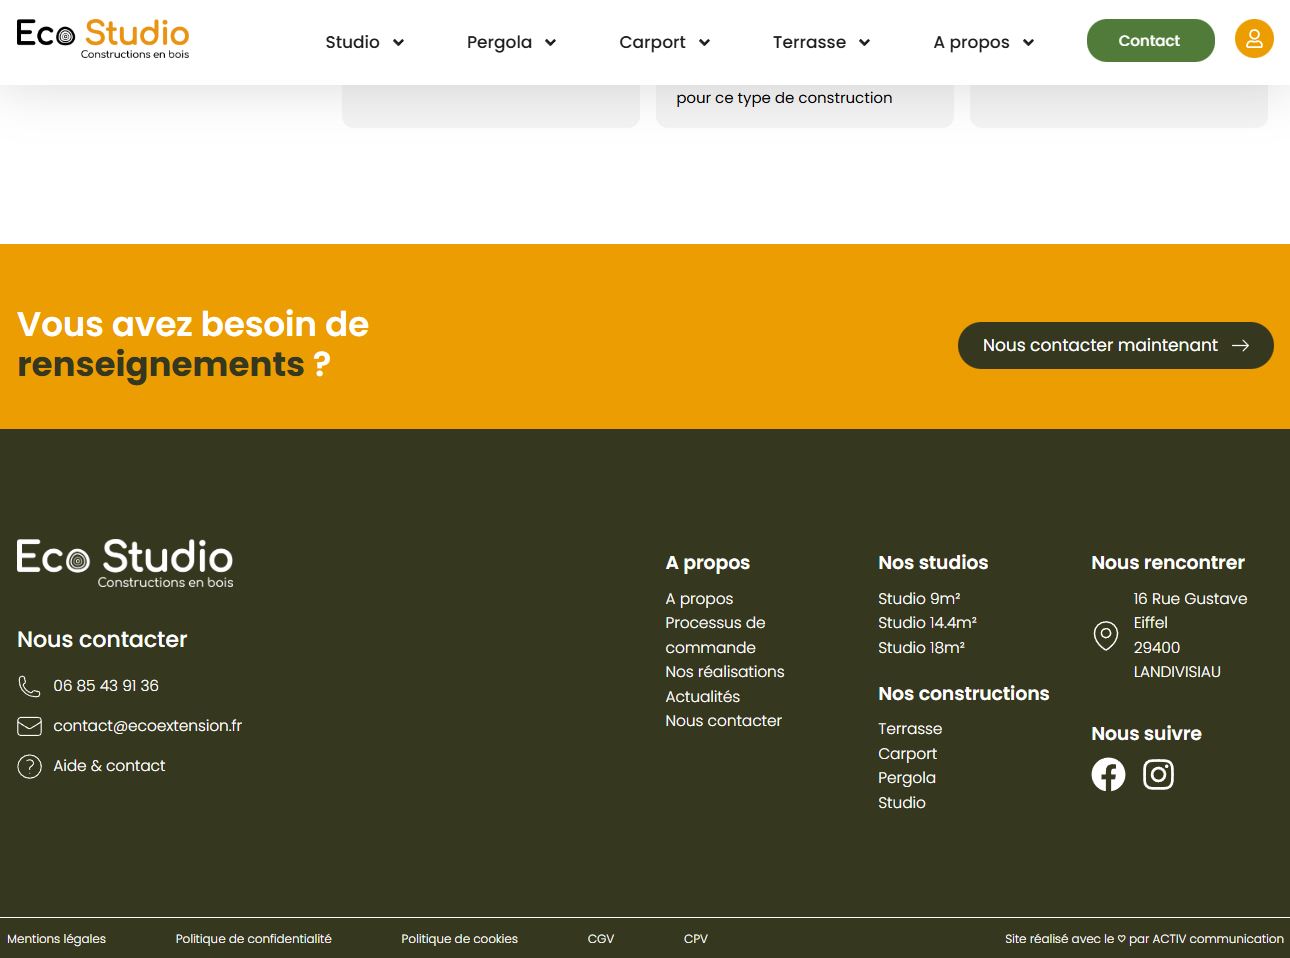
Task: Open the Facebook page icon
Action: click(1108, 774)
